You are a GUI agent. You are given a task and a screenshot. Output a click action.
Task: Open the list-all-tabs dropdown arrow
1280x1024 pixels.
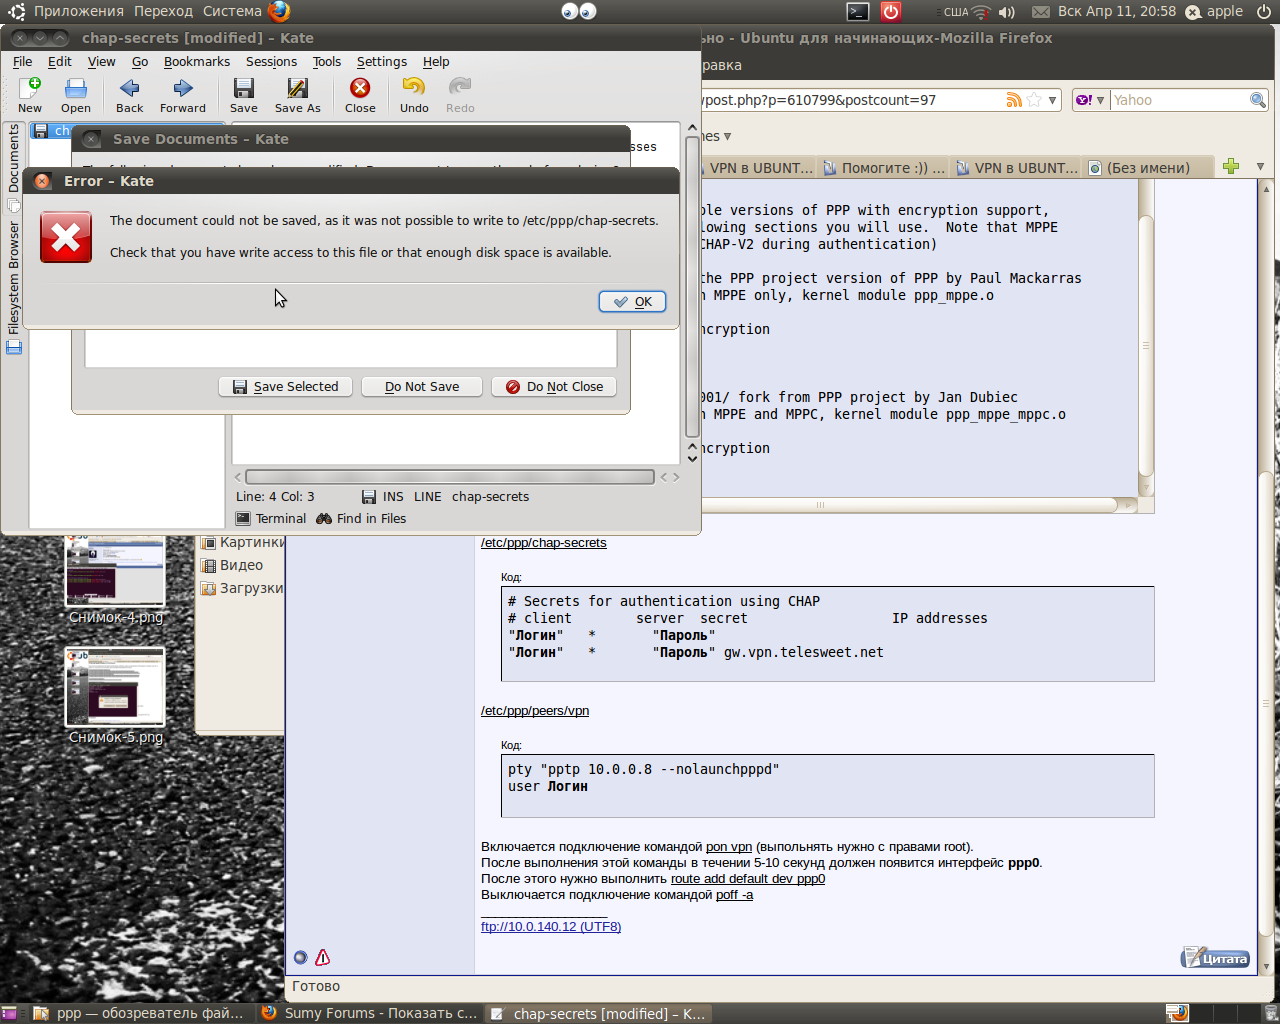coord(1260,167)
